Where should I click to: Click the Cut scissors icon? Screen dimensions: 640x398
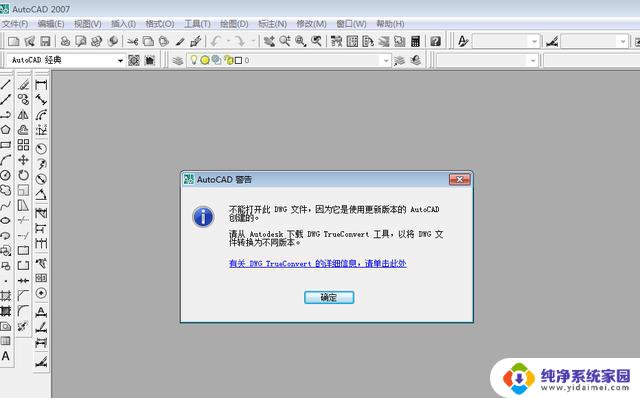[x=133, y=41]
